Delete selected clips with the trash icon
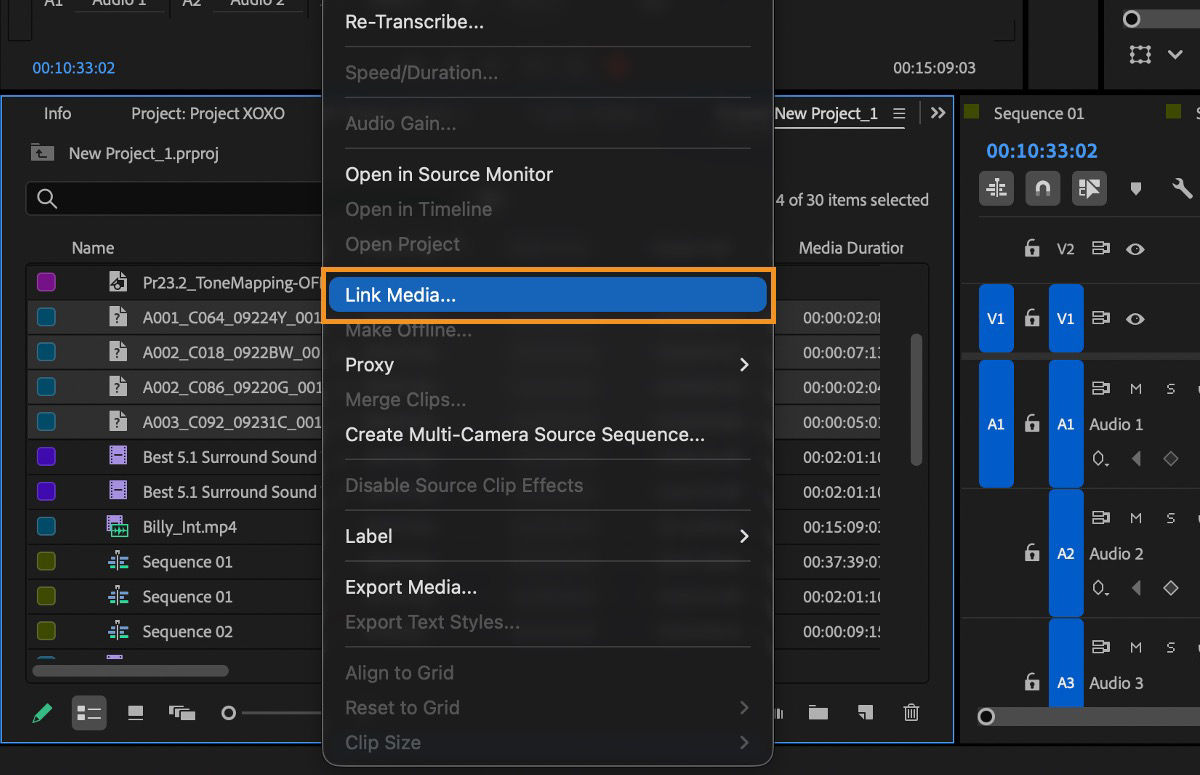The height and width of the screenshot is (775, 1200). tap(911, 713)
